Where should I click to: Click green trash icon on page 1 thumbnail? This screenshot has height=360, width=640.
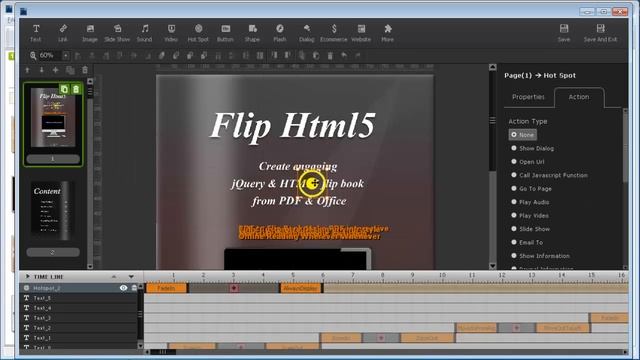76,89
